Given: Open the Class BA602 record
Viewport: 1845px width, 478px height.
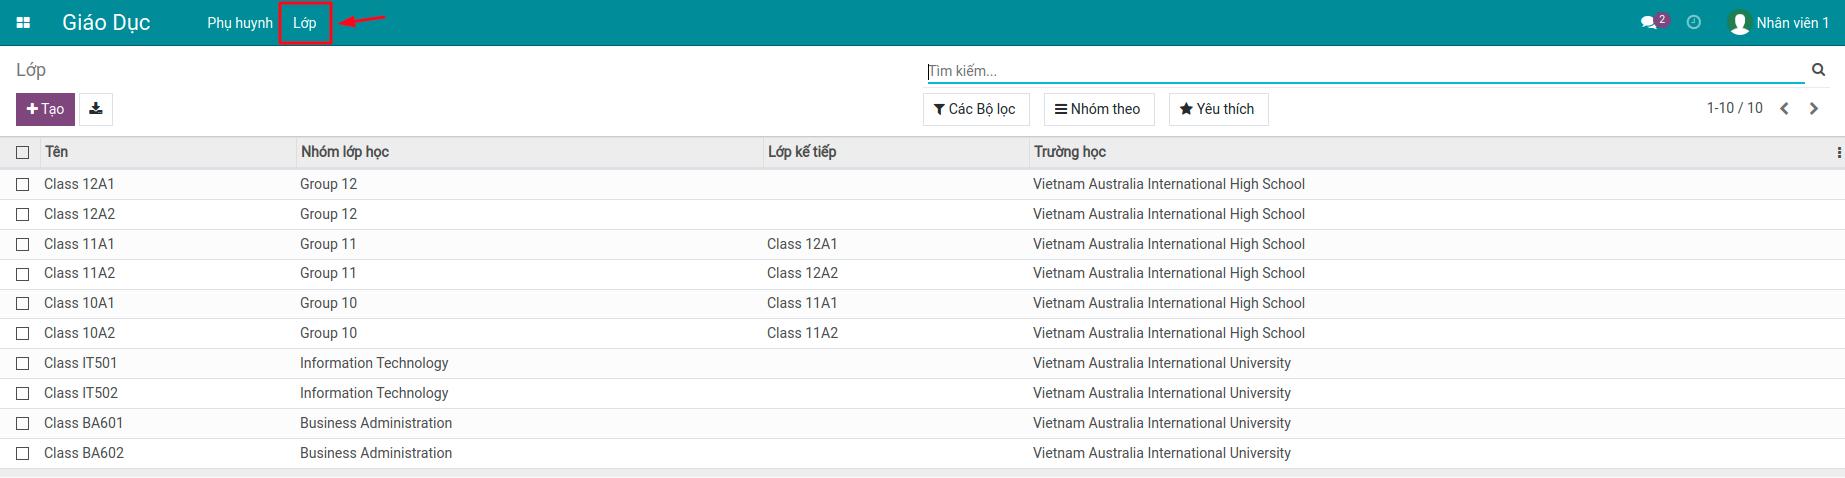Looking at the screenshot, I should coord(84,453).
